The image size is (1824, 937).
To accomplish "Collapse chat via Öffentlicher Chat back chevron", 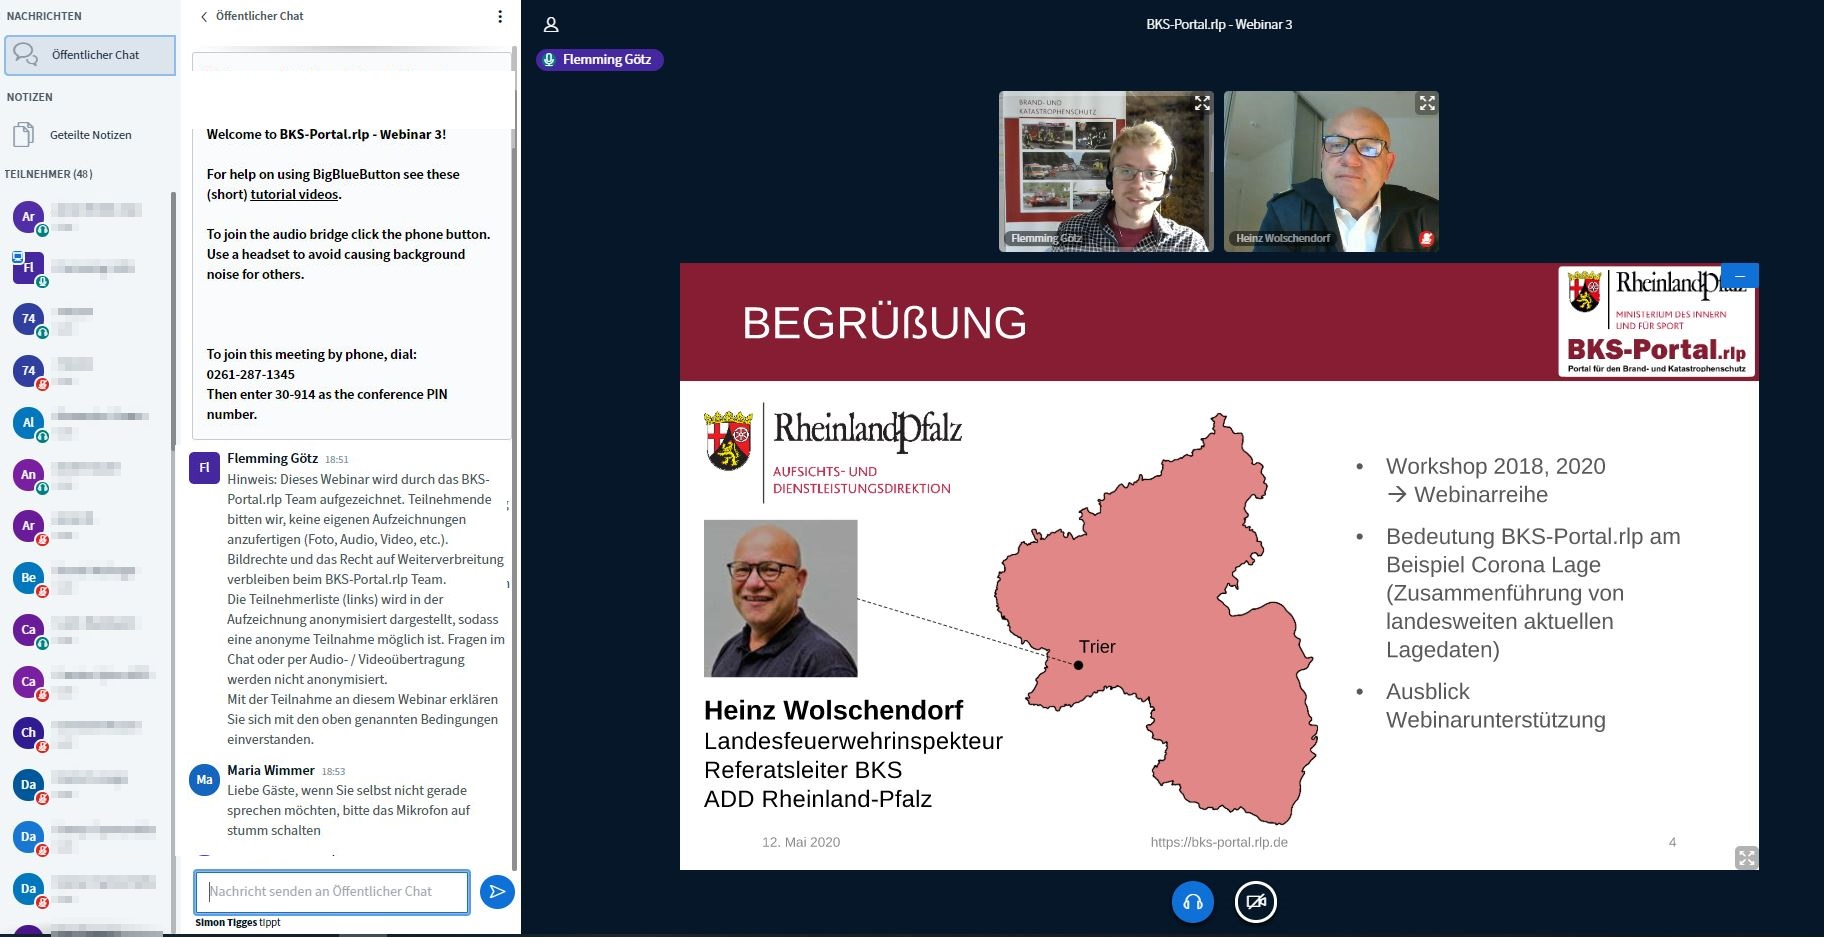I will click(x=205, y=16).
